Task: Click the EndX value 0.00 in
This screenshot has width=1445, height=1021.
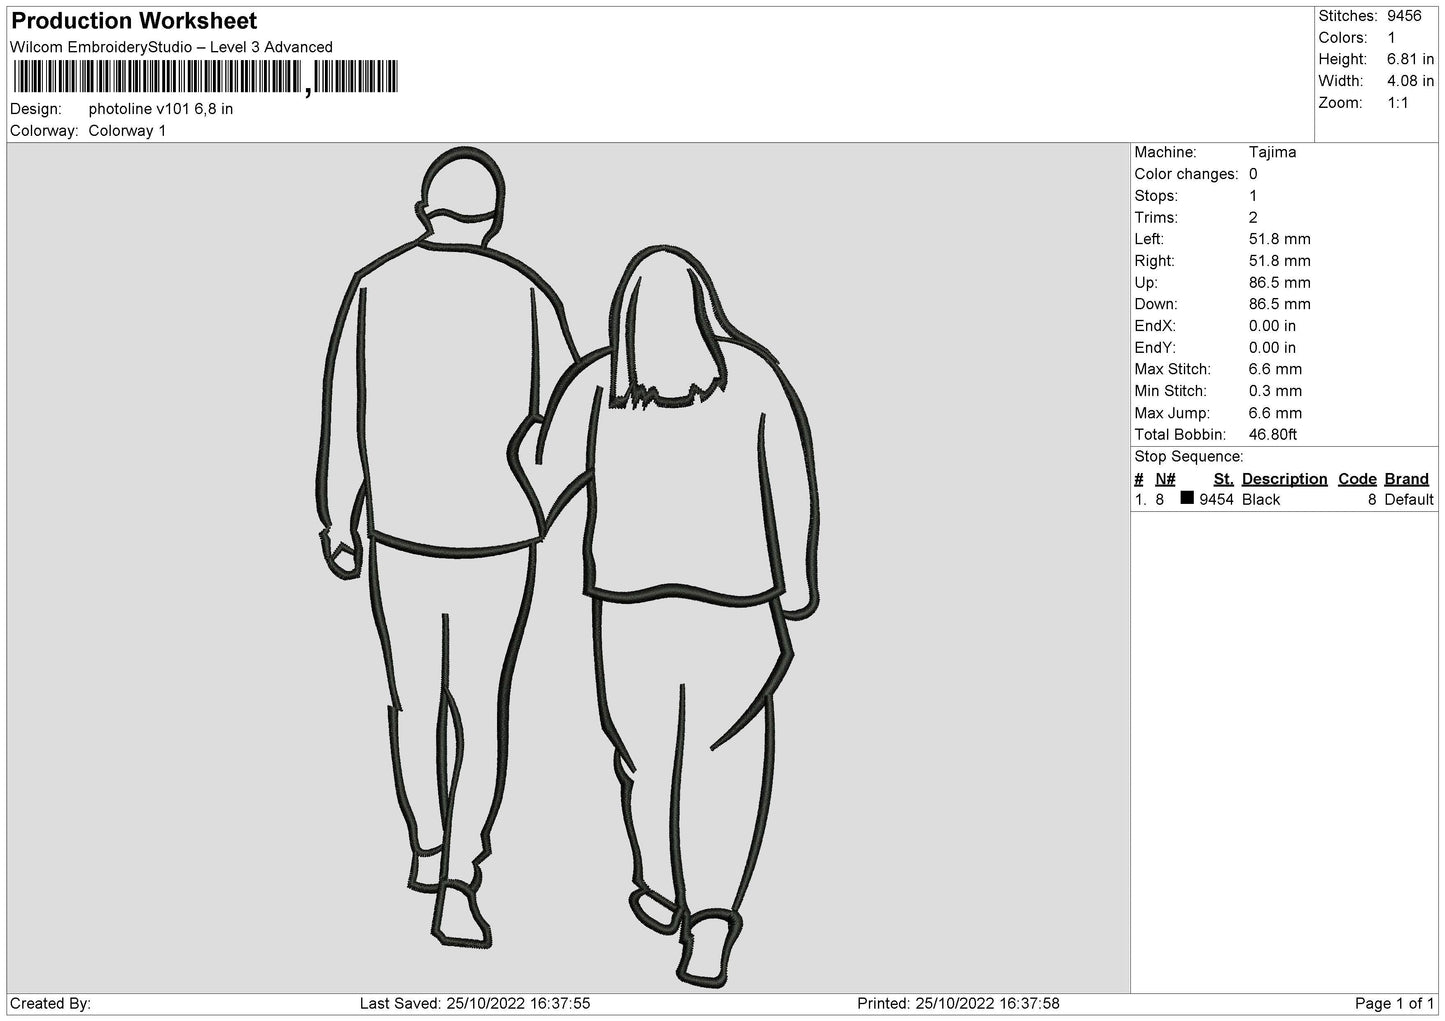Action: pos(1272,326)
